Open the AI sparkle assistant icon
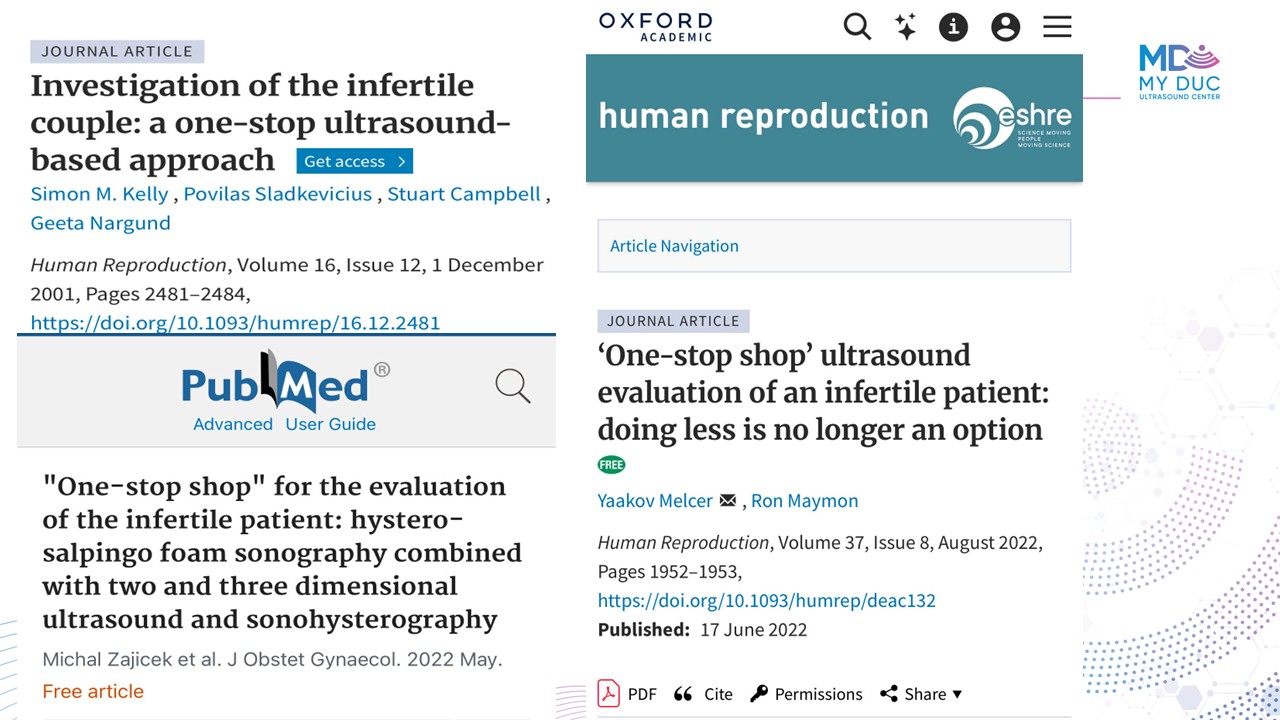This screenshot has height=720, width=1280. click(906, 27)
